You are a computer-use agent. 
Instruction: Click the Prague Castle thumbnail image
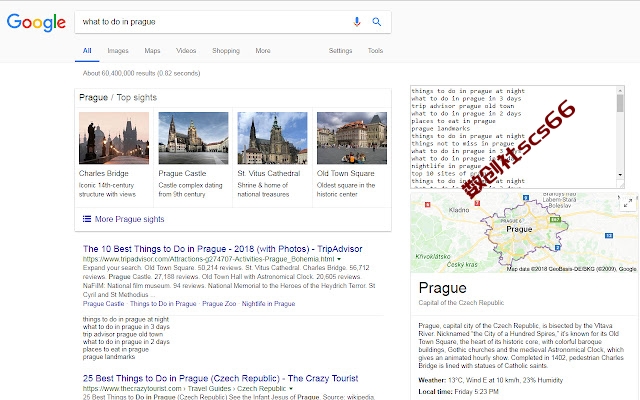193,138
